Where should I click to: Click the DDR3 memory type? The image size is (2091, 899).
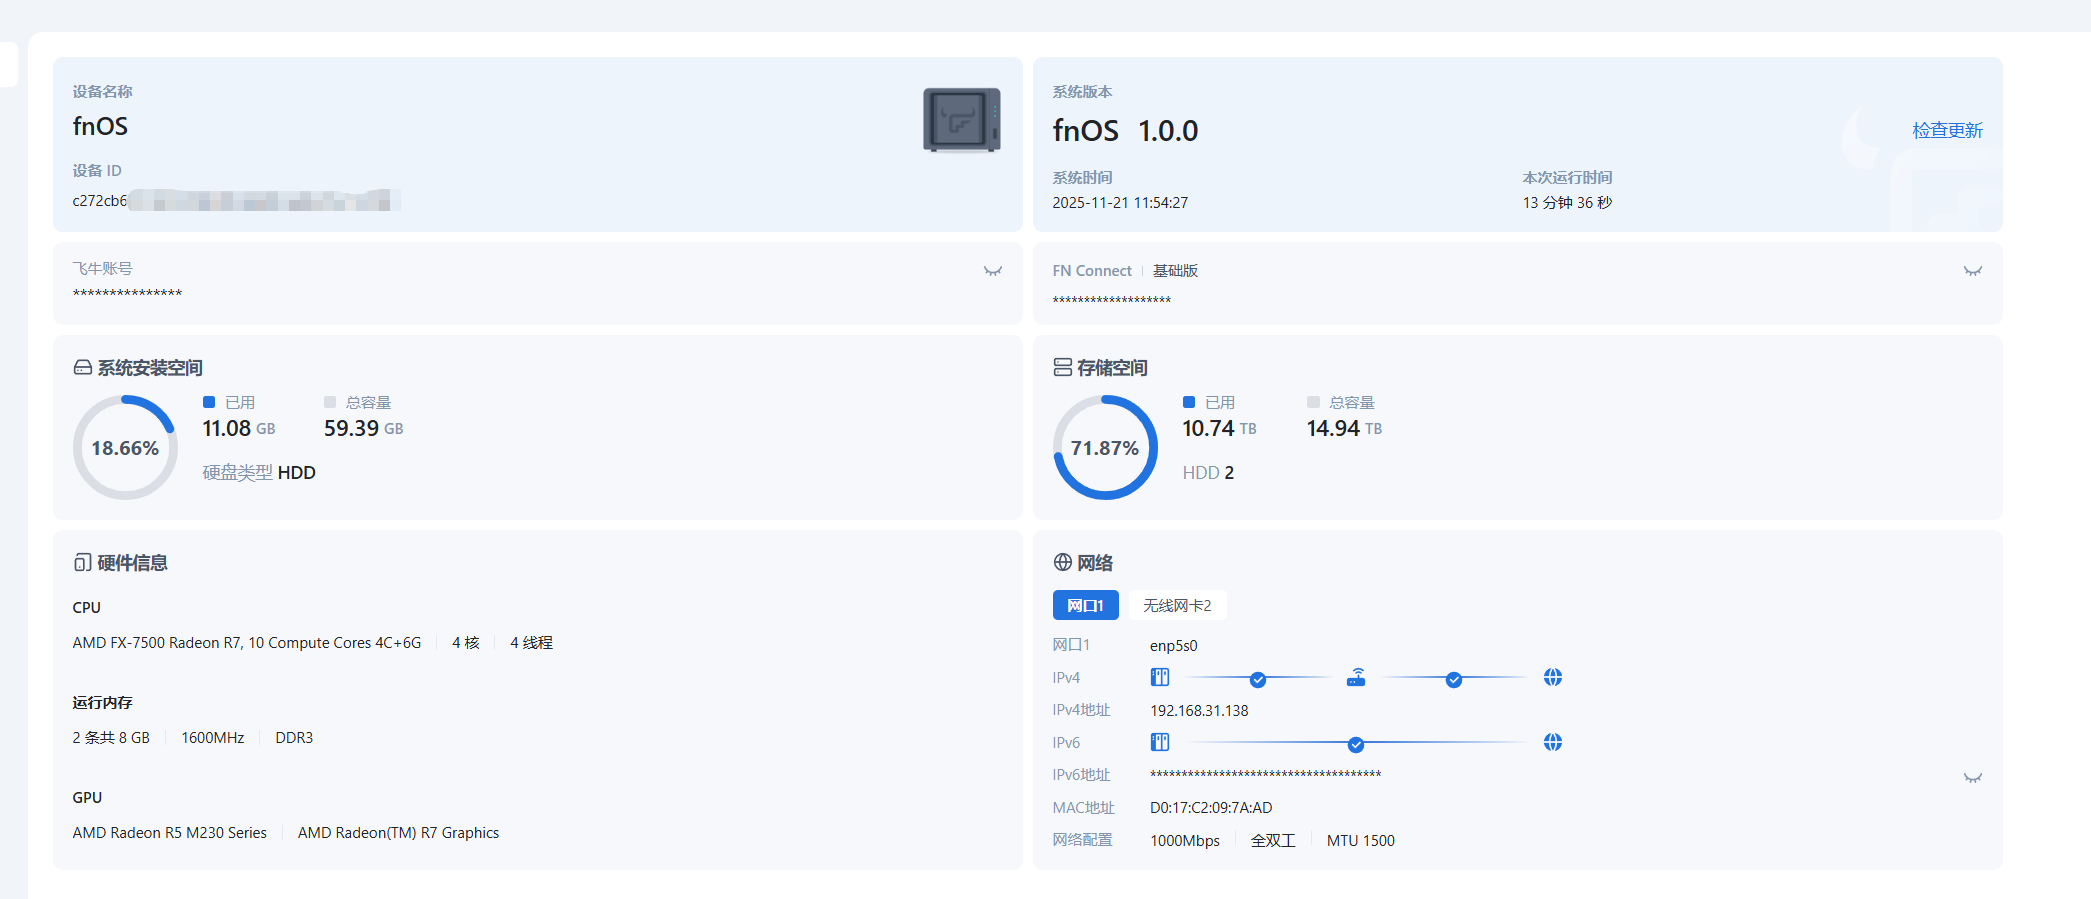tap(294, 738)
